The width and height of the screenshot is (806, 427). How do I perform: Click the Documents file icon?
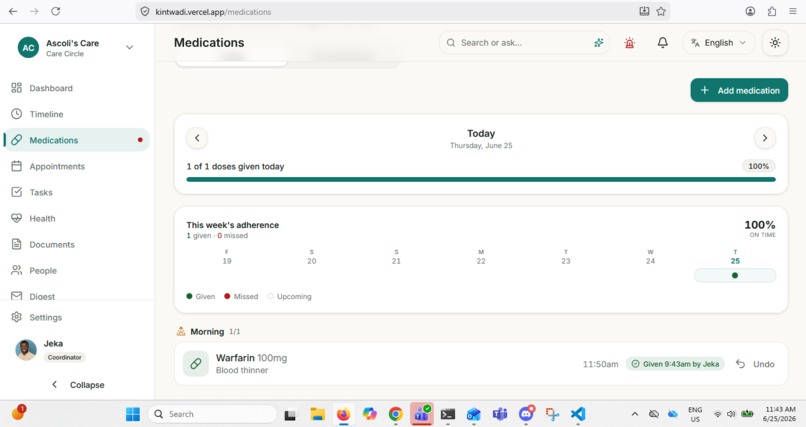pos(16,244)
